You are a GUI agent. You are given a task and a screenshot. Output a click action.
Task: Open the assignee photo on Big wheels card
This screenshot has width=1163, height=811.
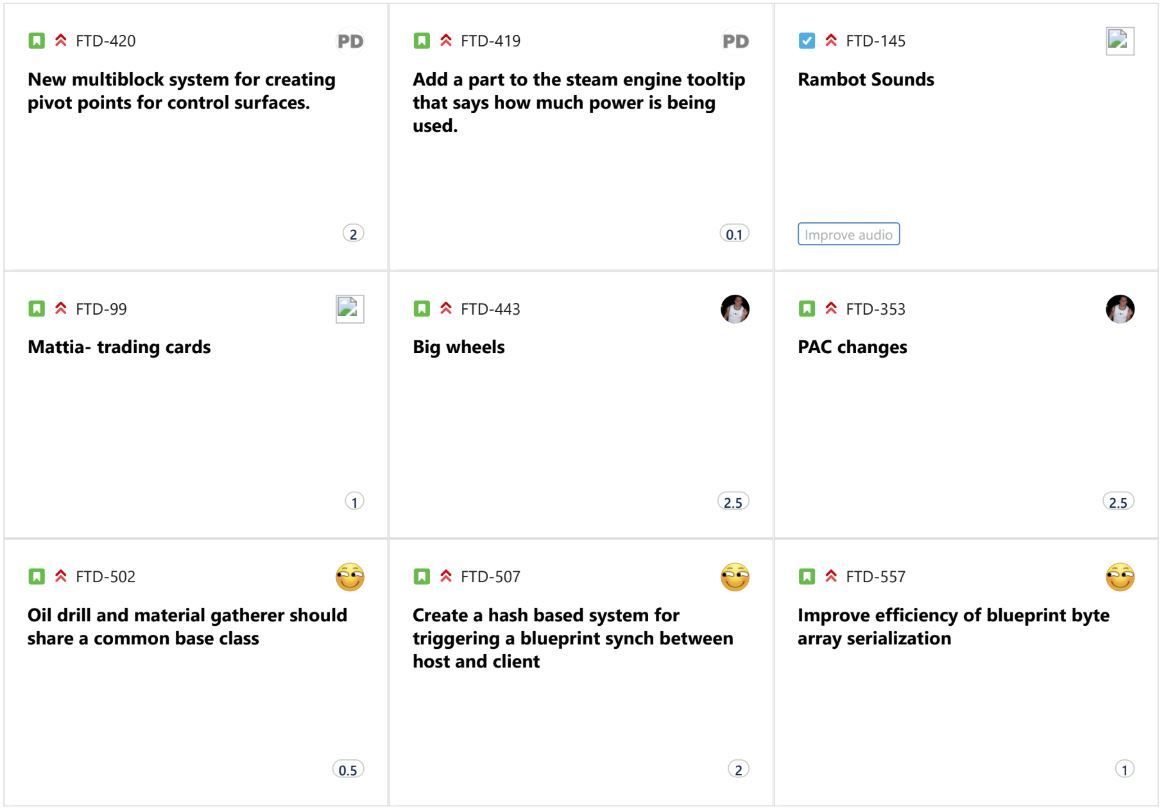[735, 309]
